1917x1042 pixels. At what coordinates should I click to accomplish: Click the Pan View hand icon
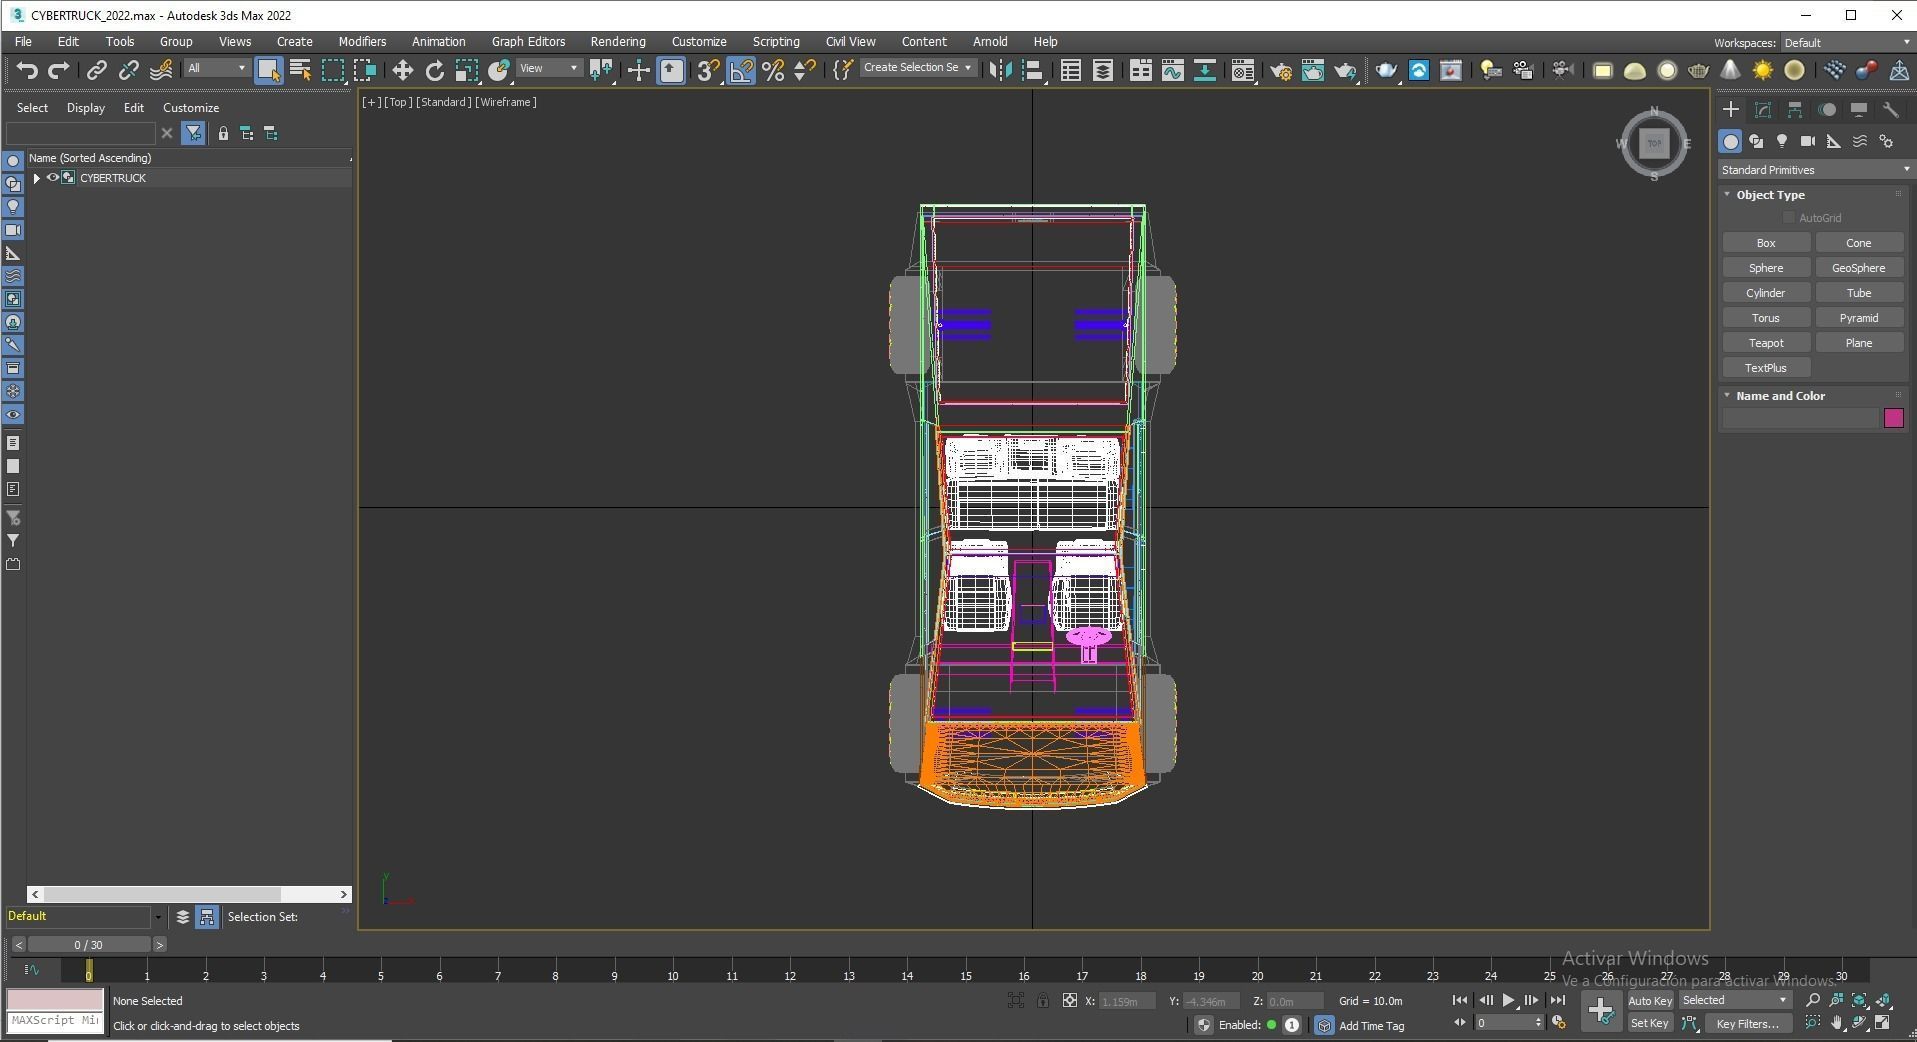pyautogui.click(x=1837, y=1023)
